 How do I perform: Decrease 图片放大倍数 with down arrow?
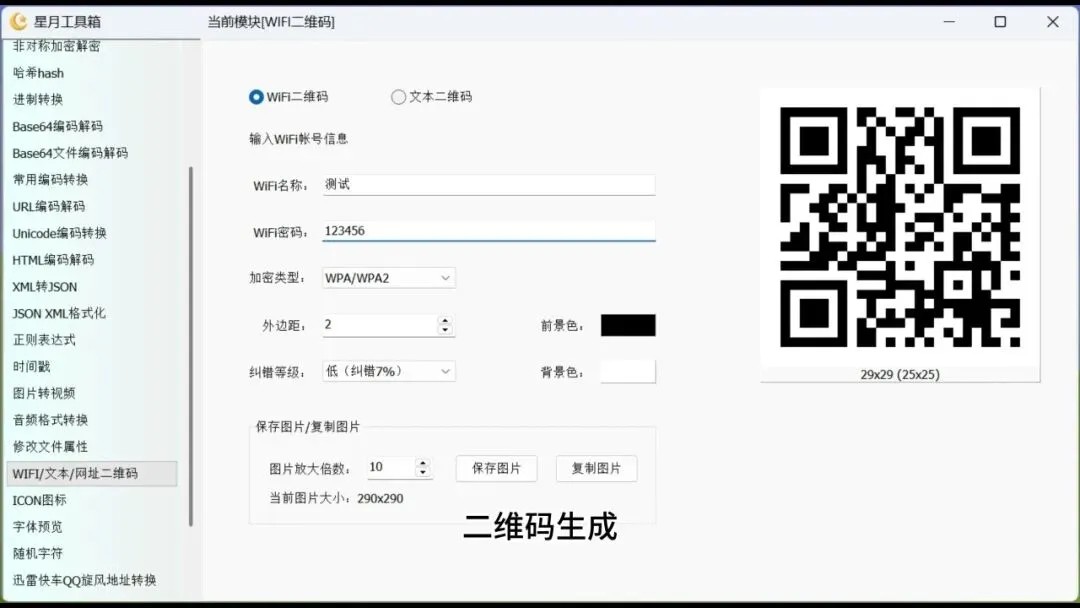[x=423, y=472]
